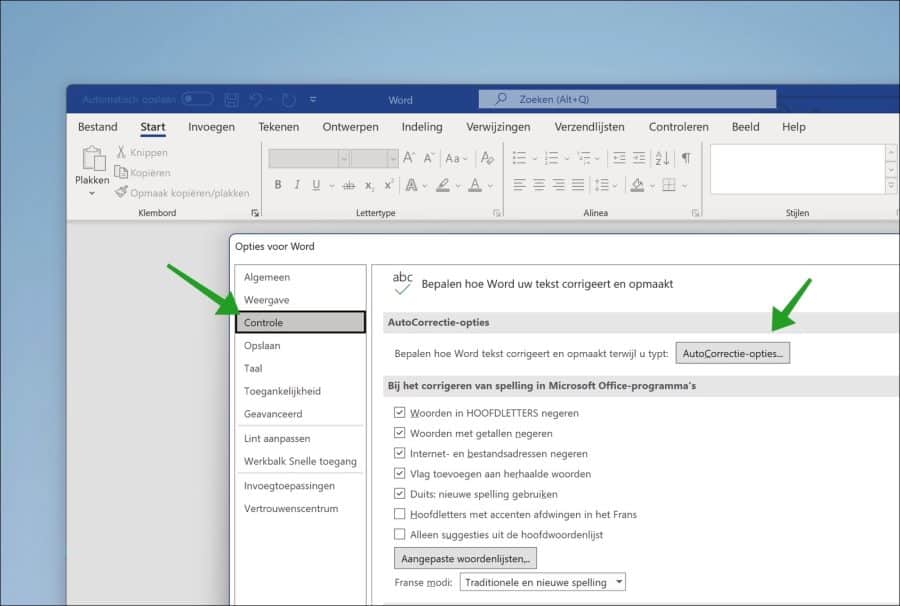Open the Invoegen ribbon tab
This screenshot has width=900, height=606.
[211, 127]
